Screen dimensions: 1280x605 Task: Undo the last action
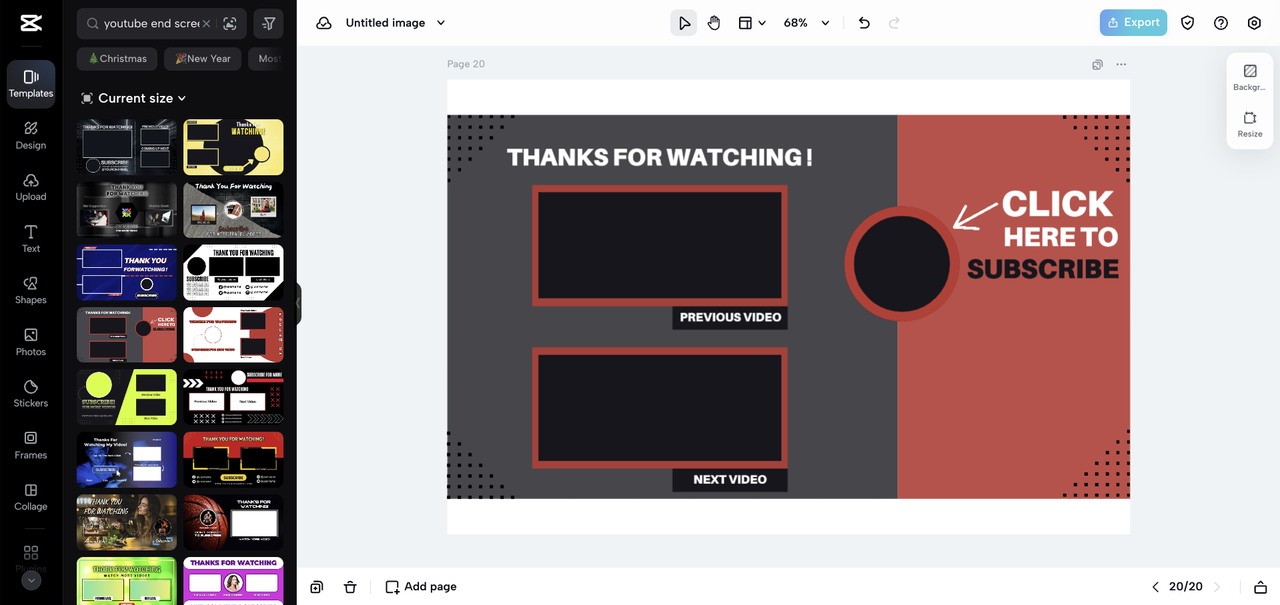tap(864, 23)
